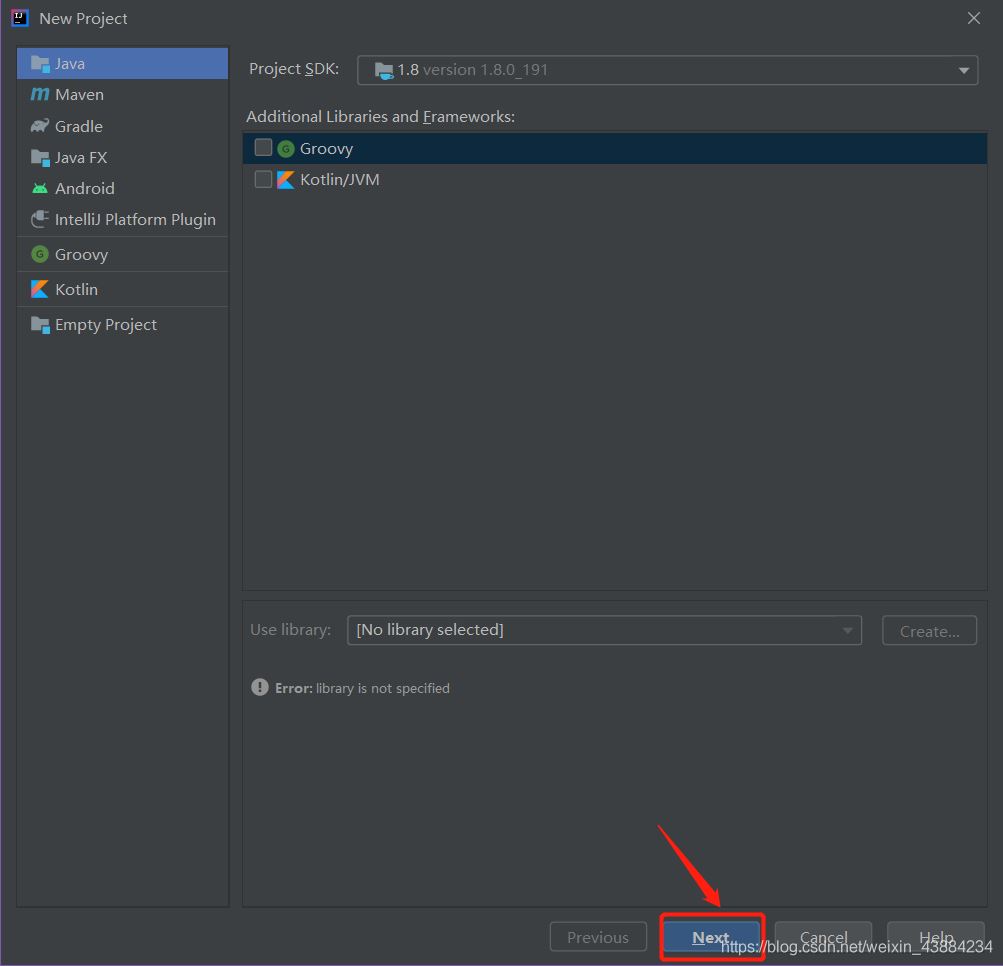Close the New Project dialog window
Screen dimensions: 1003x966
click(974, 18)
